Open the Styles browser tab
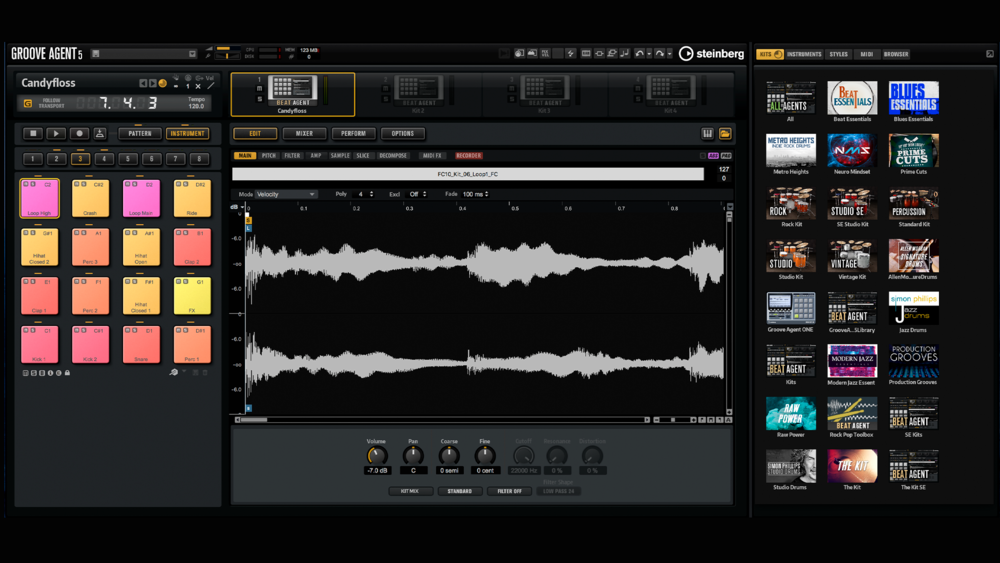Viewport: 1000px width, 563px height. (839, 54)
